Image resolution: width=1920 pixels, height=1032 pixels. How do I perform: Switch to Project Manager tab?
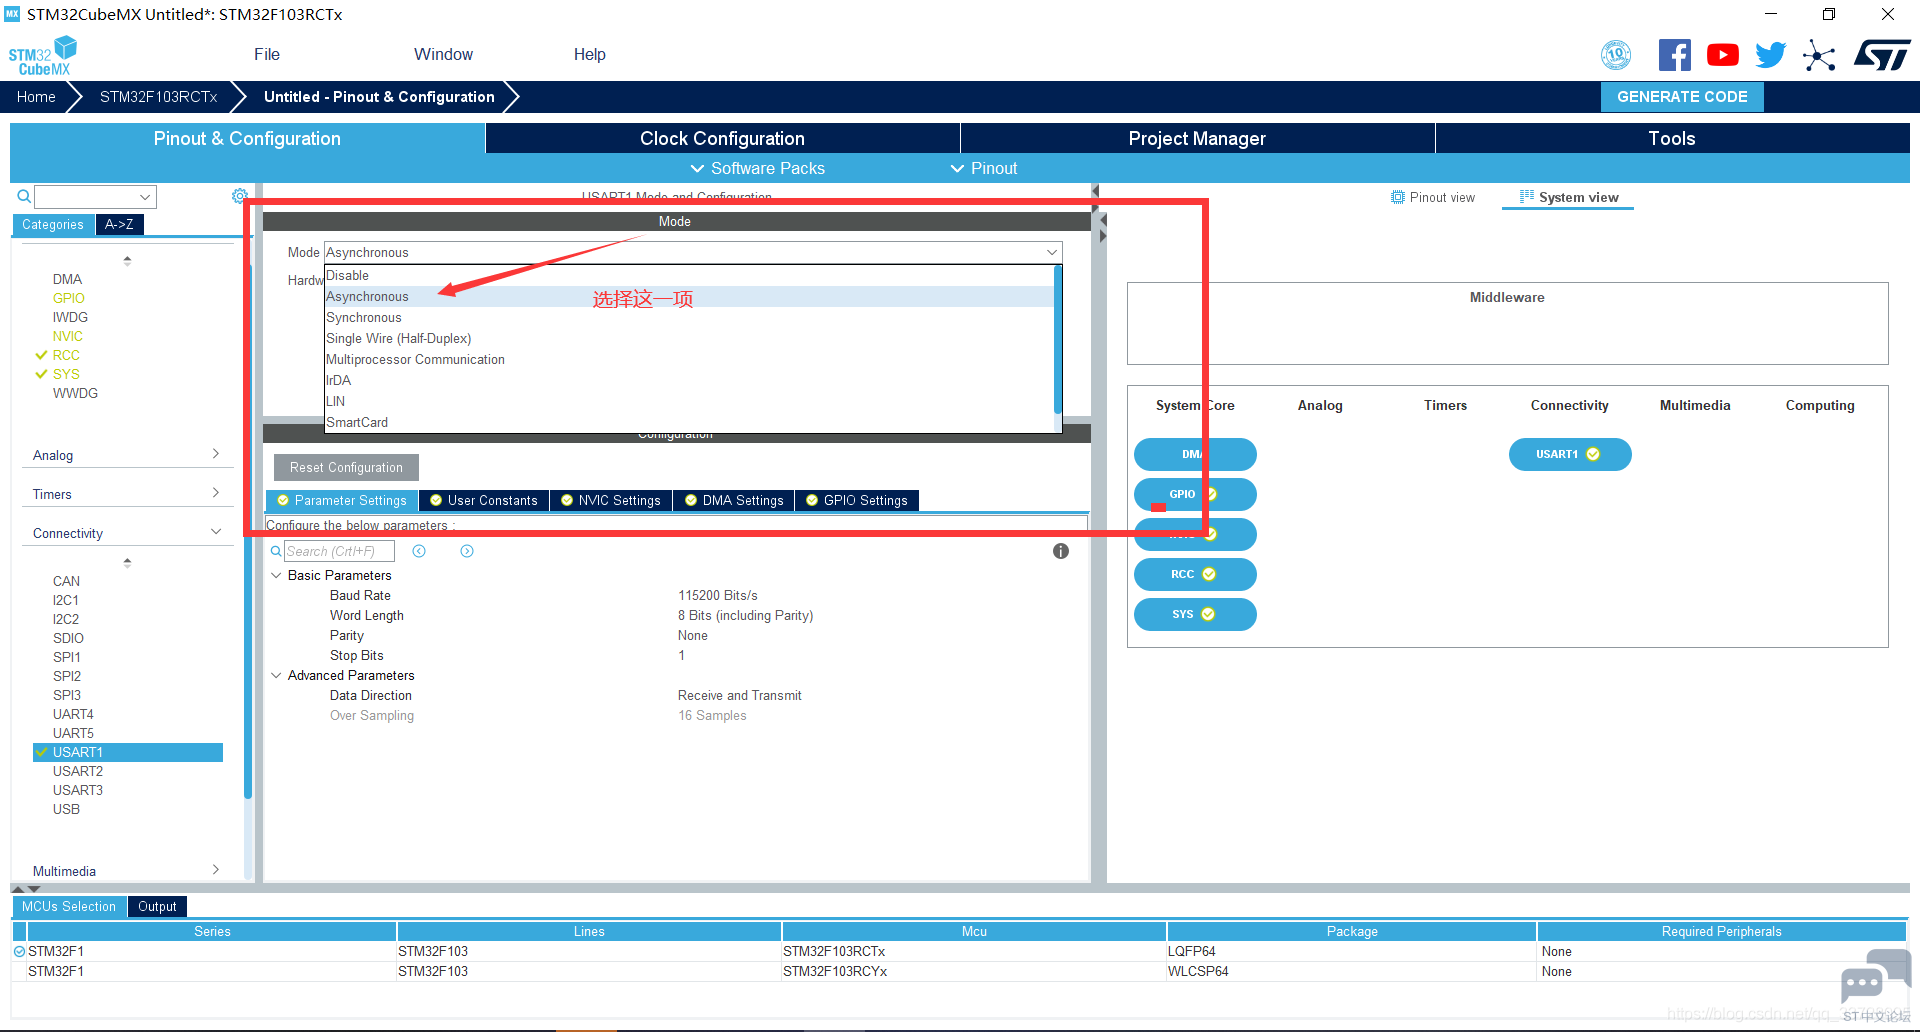(x=1197, y=138)
